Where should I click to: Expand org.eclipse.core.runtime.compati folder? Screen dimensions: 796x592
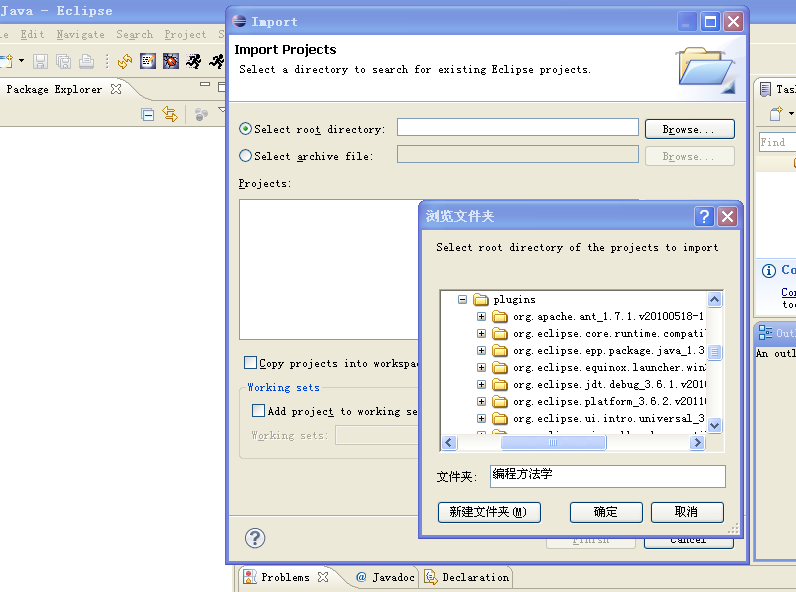coord(481,334)
